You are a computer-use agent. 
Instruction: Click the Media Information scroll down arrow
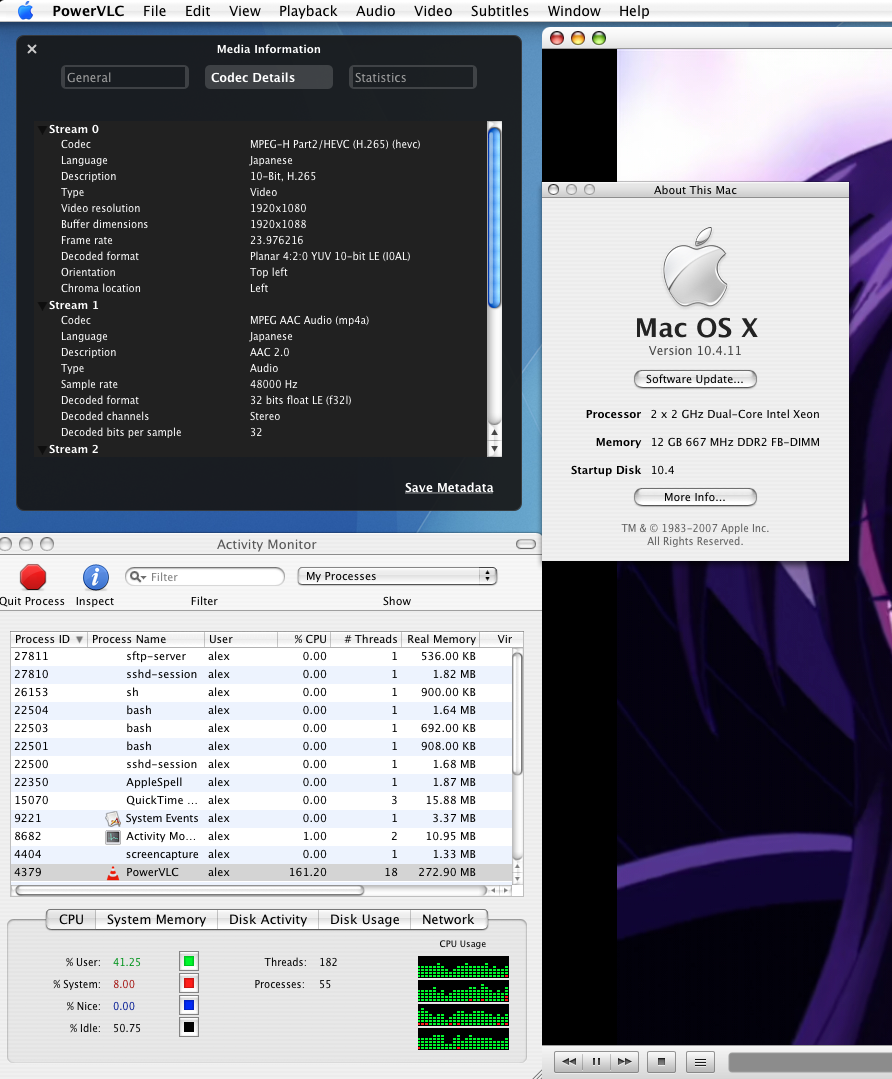click(494, 449)
